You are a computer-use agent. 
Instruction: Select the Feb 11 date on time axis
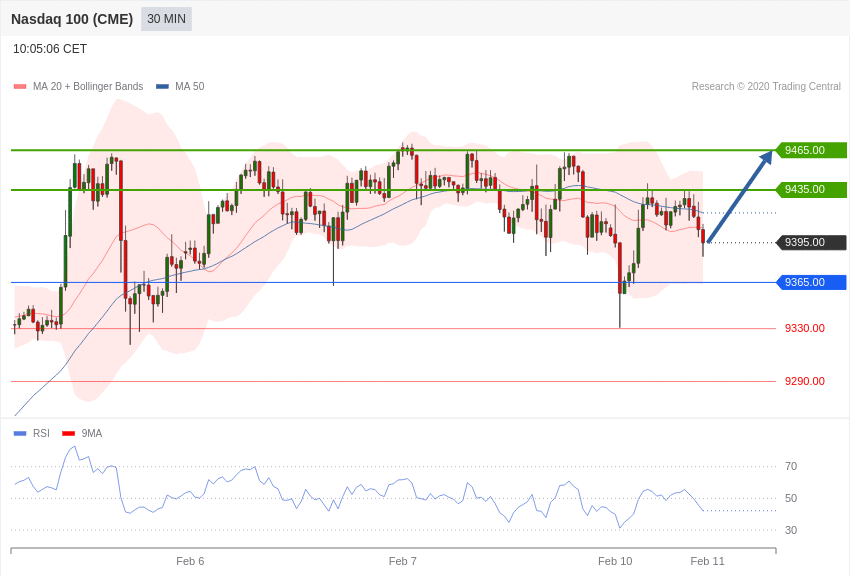(707, 561)
